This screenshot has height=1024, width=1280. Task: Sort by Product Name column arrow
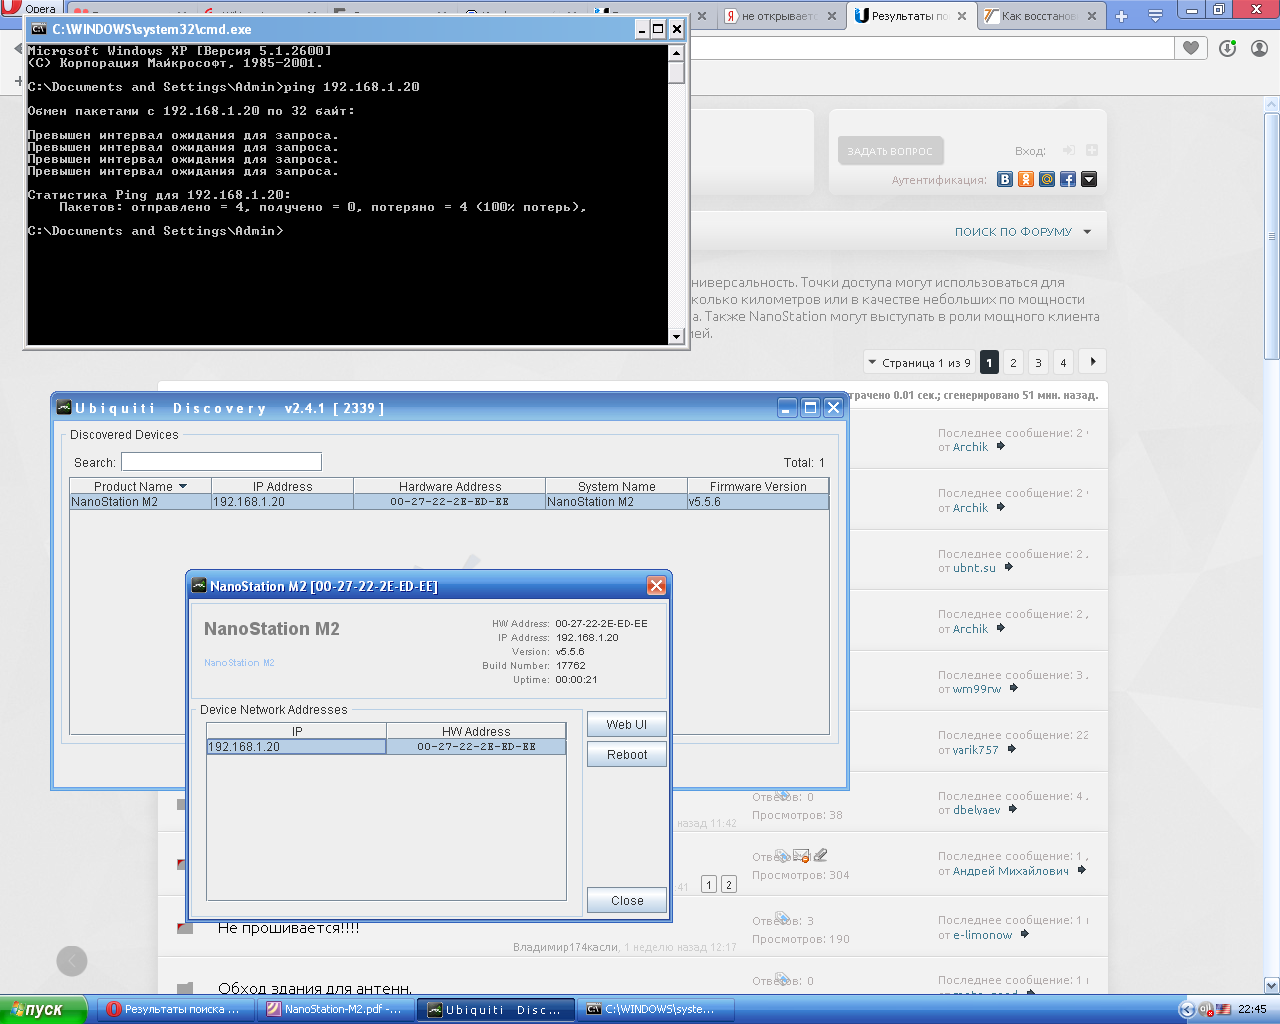tap(183, 486)
